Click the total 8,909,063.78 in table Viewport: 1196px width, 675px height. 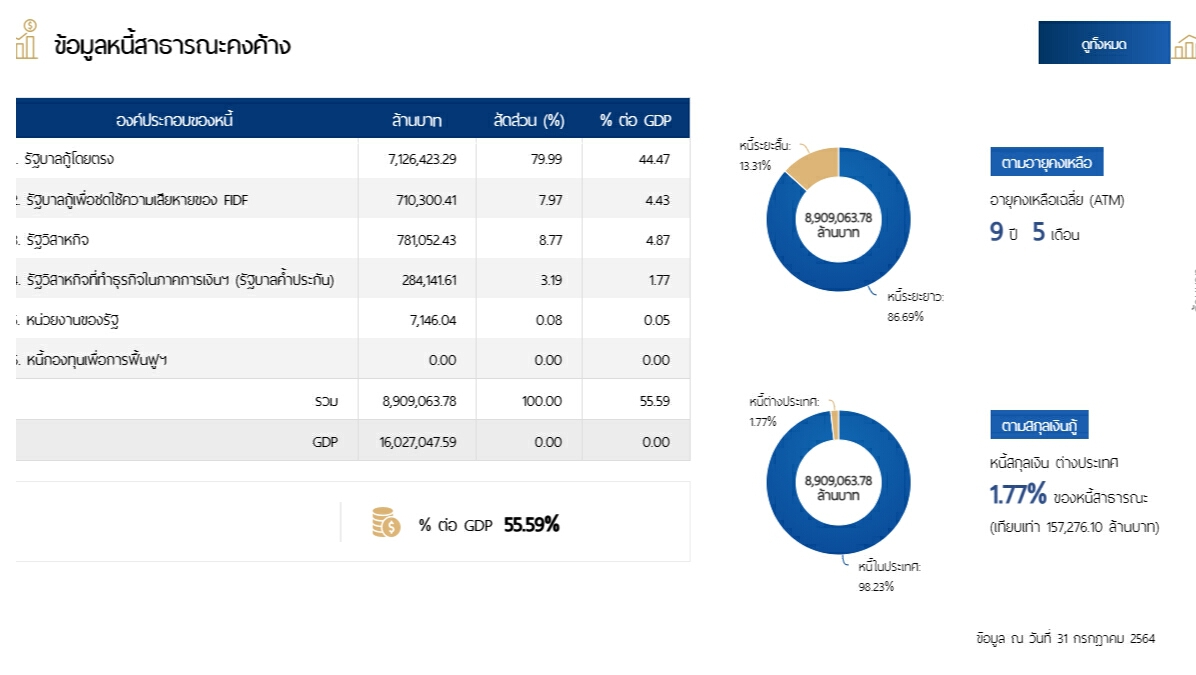tap(419, 400)
